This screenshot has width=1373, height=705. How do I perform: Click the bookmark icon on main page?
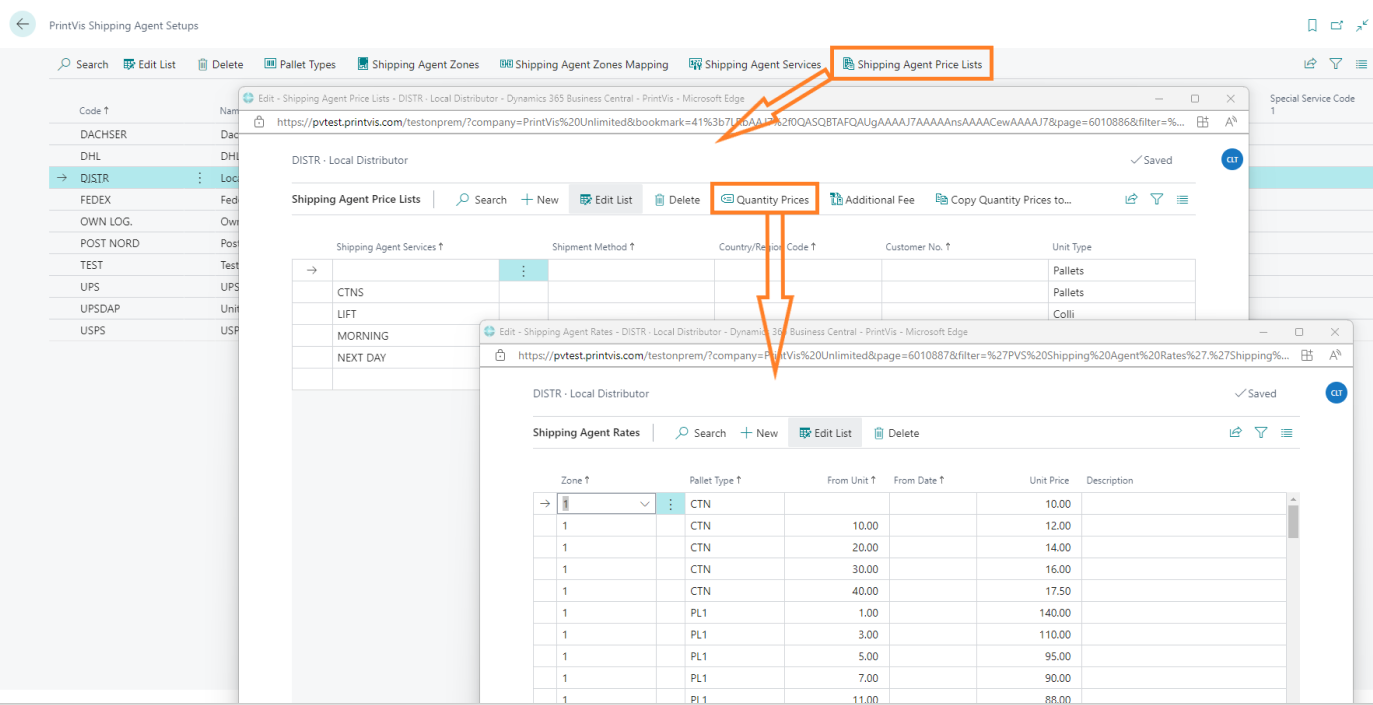coord(1313,26)
